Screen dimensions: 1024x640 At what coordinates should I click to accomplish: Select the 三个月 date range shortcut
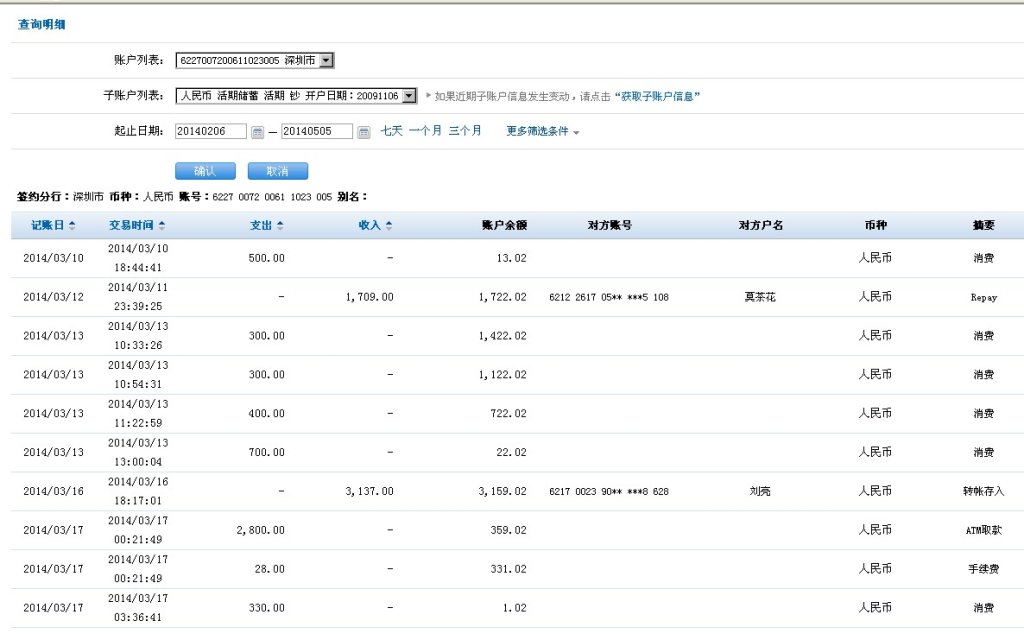465,131
